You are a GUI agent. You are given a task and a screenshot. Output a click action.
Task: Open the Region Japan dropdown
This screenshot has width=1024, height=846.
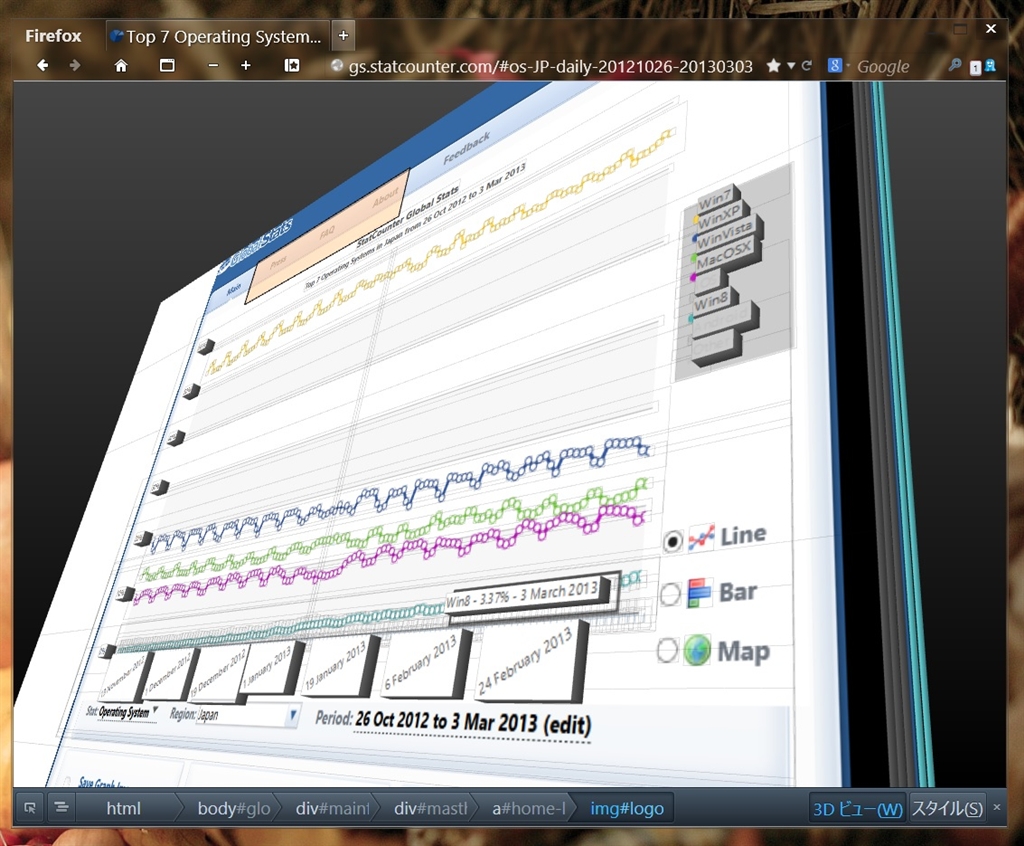(292, 715)
